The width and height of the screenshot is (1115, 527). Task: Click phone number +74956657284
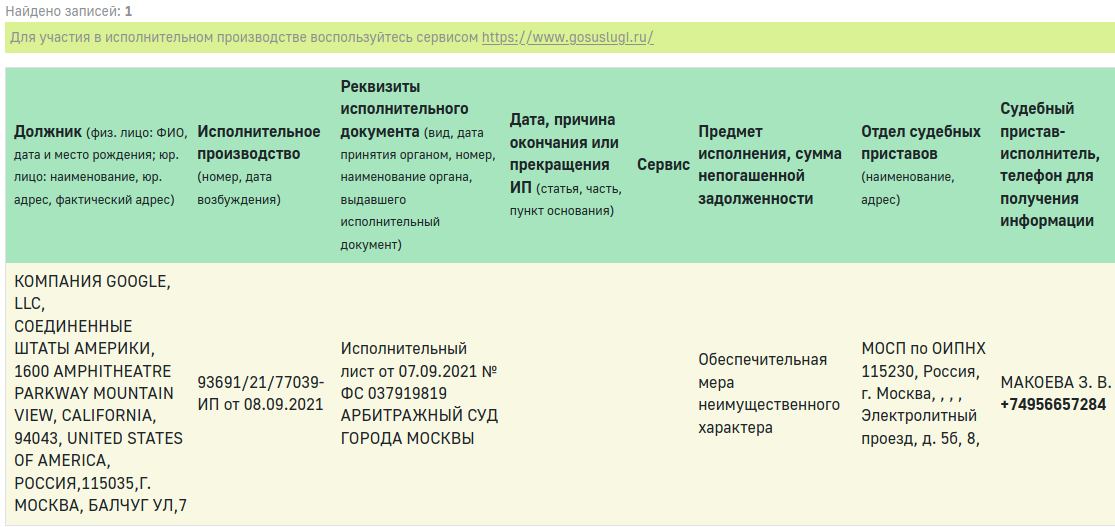1053,405
